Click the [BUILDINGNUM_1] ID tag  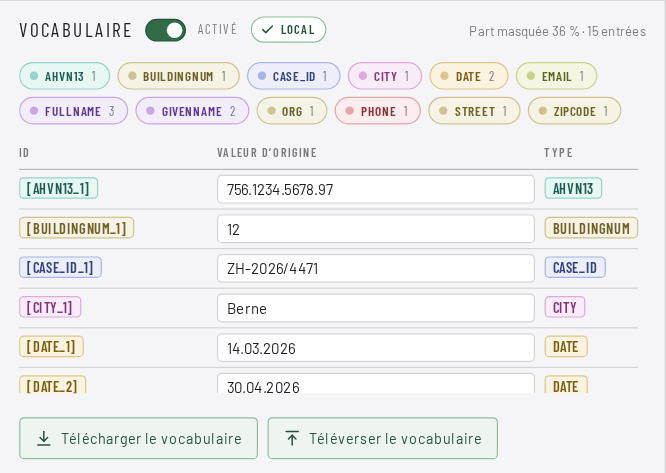coord(76,228)
